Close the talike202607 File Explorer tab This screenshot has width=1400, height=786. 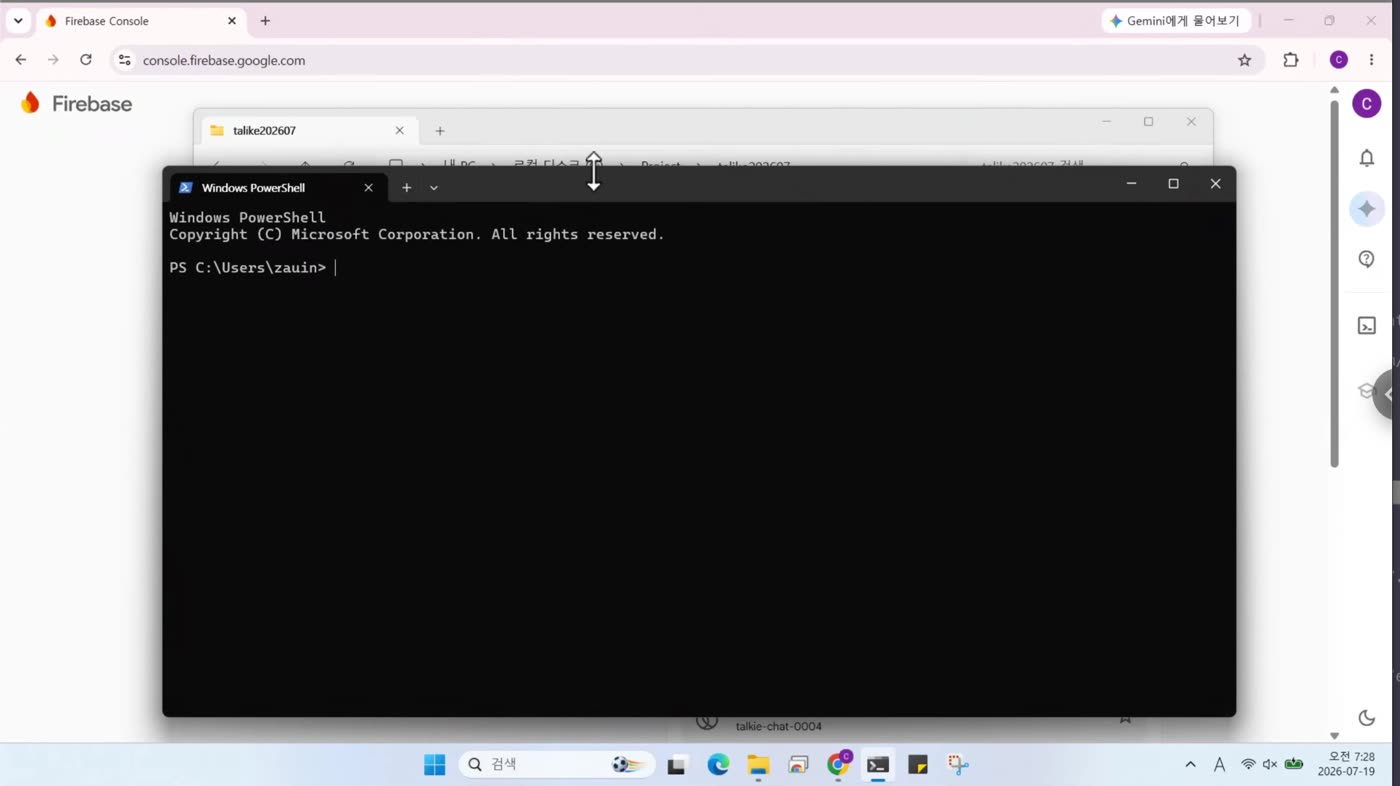399,130
